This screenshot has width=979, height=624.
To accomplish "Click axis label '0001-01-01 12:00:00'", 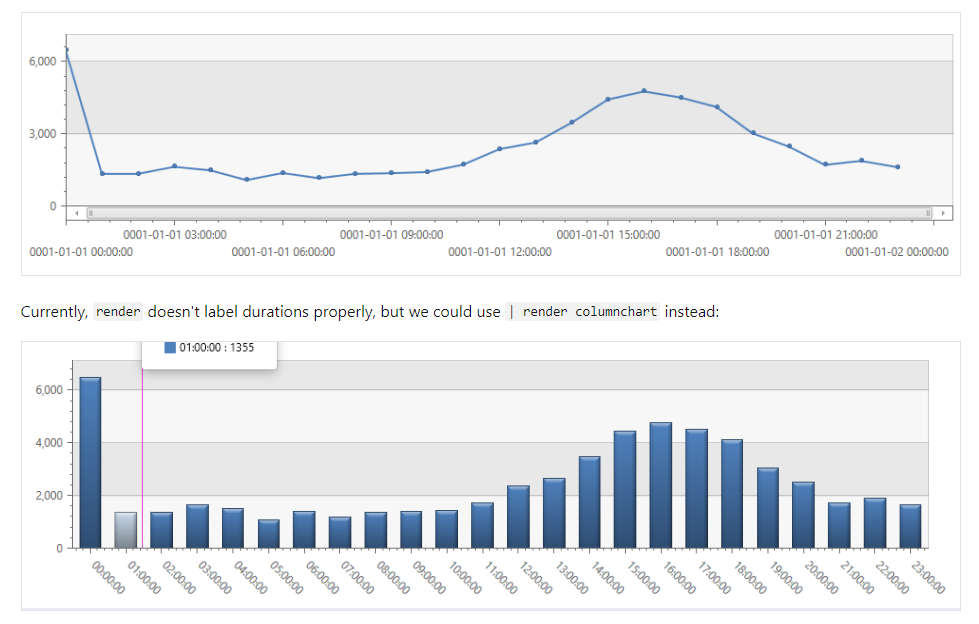I will tap(500, 252).
